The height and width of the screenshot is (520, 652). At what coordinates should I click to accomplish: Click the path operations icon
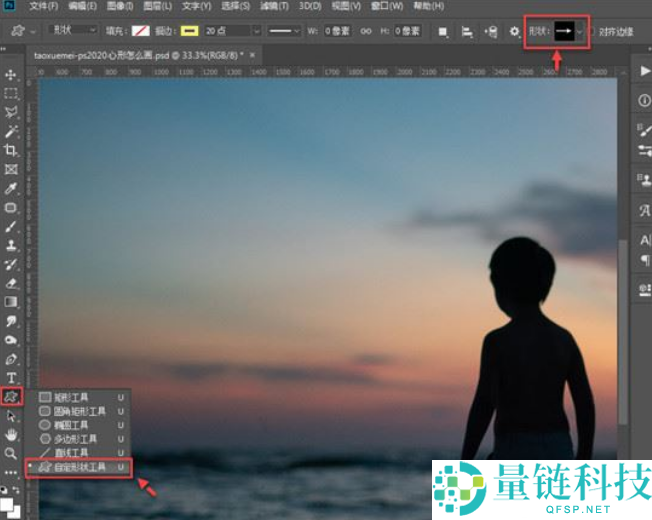coord(443,32)
